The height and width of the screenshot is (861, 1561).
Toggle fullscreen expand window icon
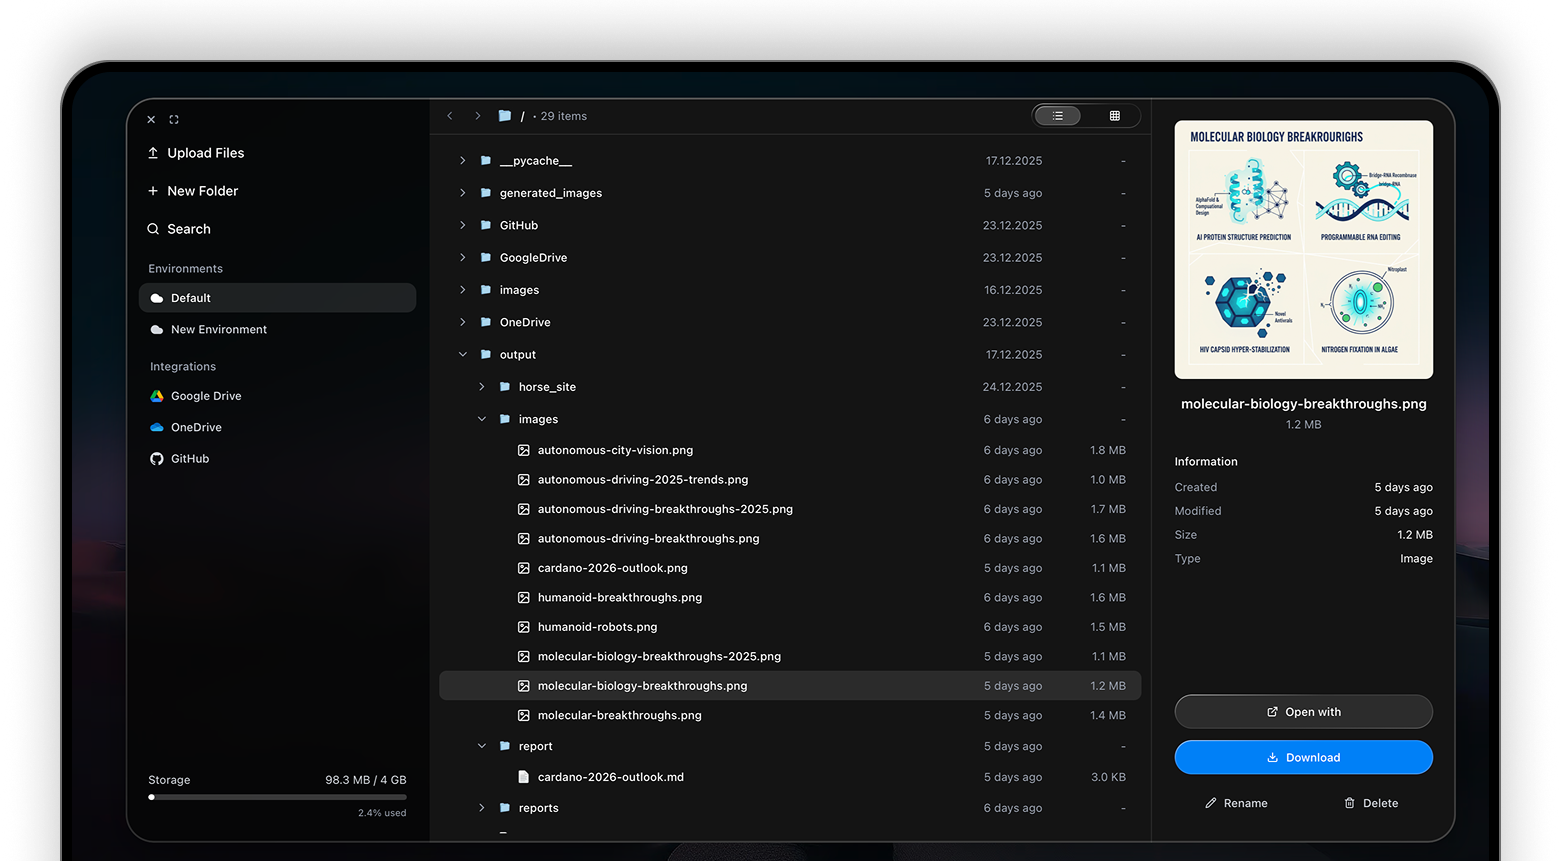click(x=174, y=120)
